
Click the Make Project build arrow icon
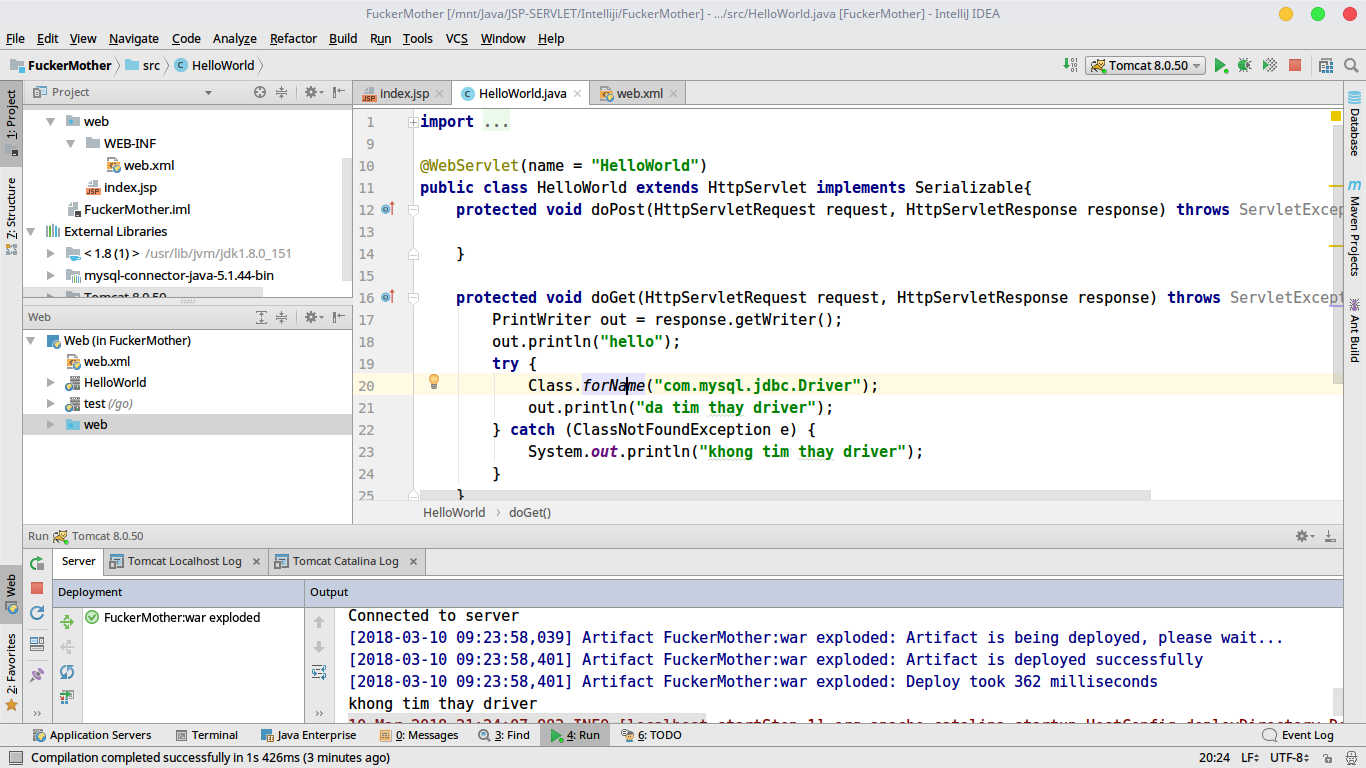coord(1070,65)
